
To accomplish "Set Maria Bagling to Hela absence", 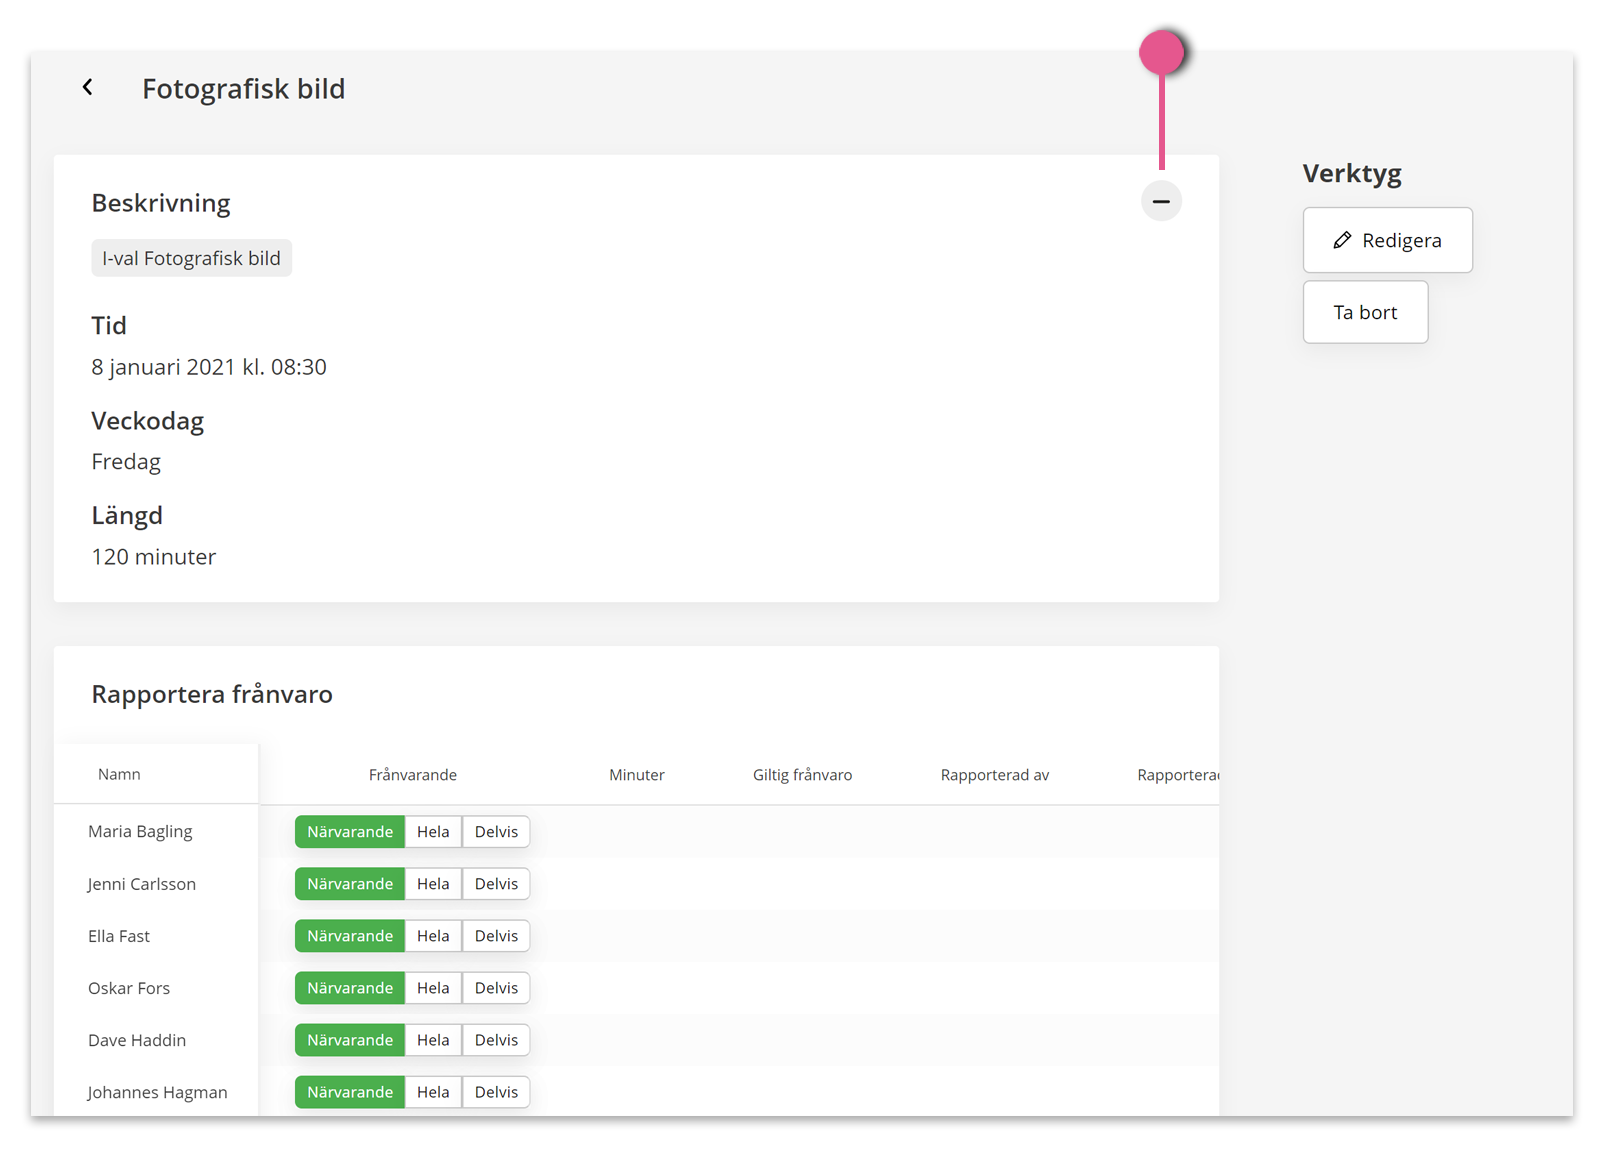I will click(x=433, y=832).
